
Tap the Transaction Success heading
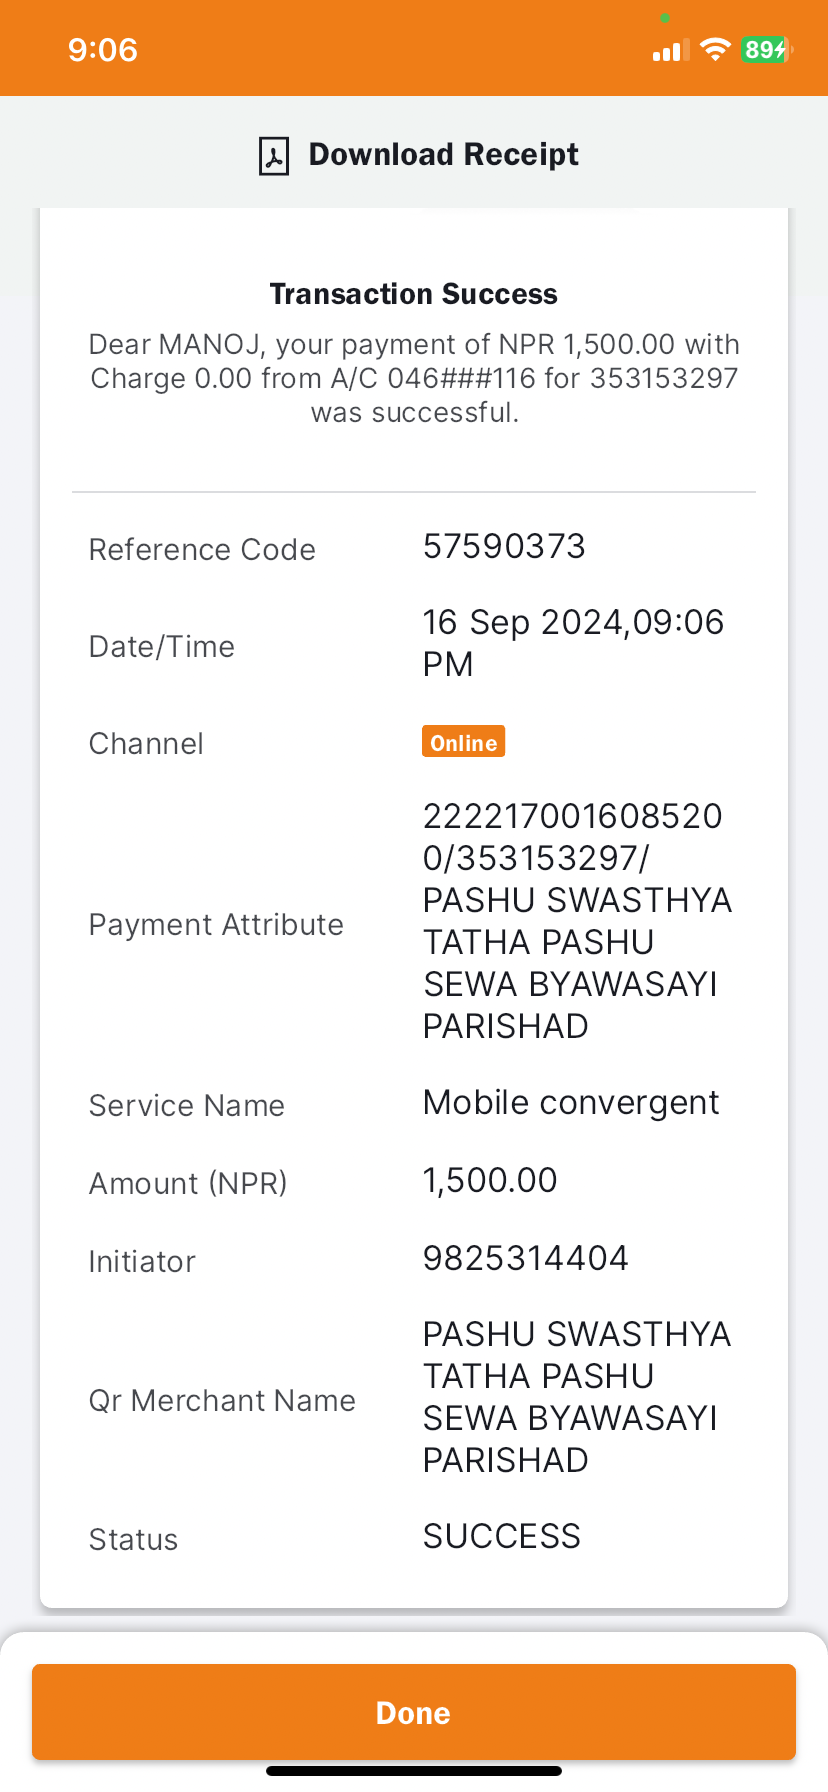click(414, 294)
